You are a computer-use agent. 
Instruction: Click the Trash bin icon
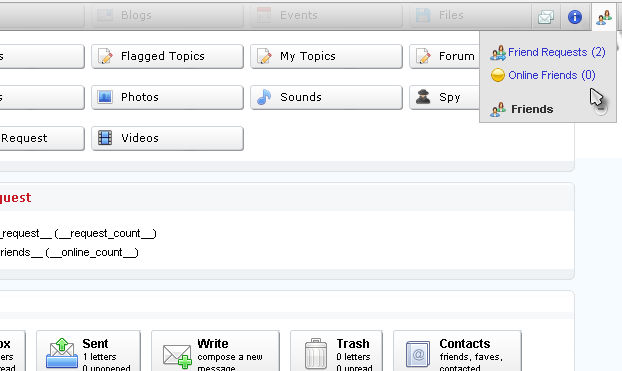pos(316,354)
